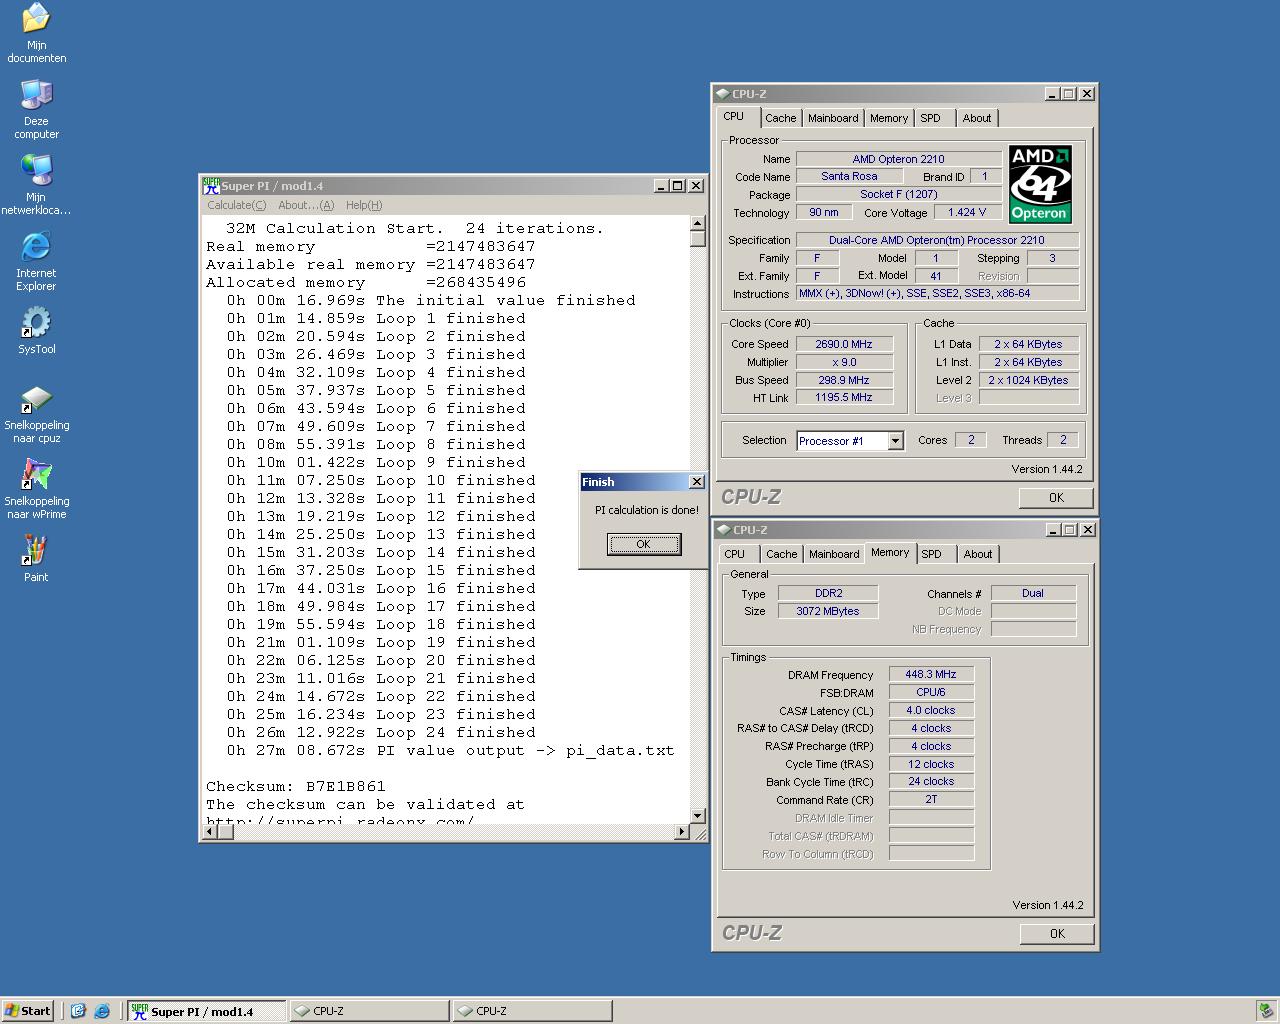Image resolution: width=1280 pixels, height=1024 pixels.
Task: Click Core Speed 2690.0 MHz field
Action: (x=844, y=344)
